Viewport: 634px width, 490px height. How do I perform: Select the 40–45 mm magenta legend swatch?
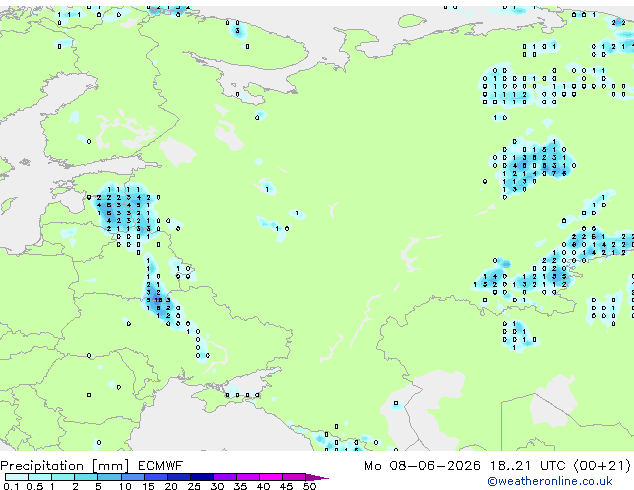pyautogui.click(x=271, y=477)
